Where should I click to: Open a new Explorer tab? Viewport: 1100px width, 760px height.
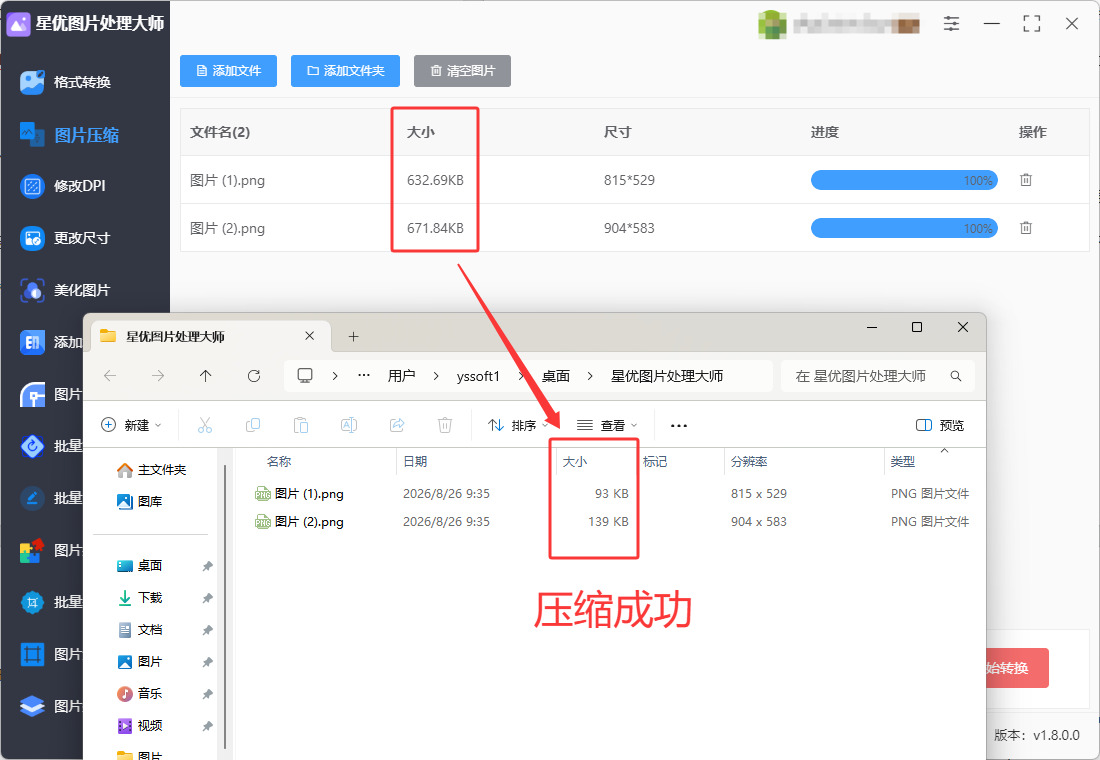354,337
